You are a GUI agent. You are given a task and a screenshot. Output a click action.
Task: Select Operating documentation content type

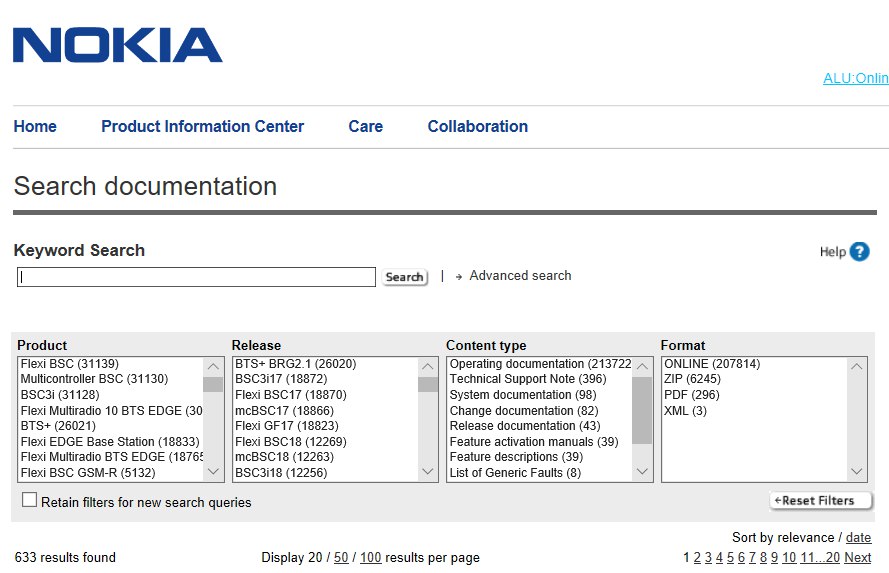pos(540,364)
